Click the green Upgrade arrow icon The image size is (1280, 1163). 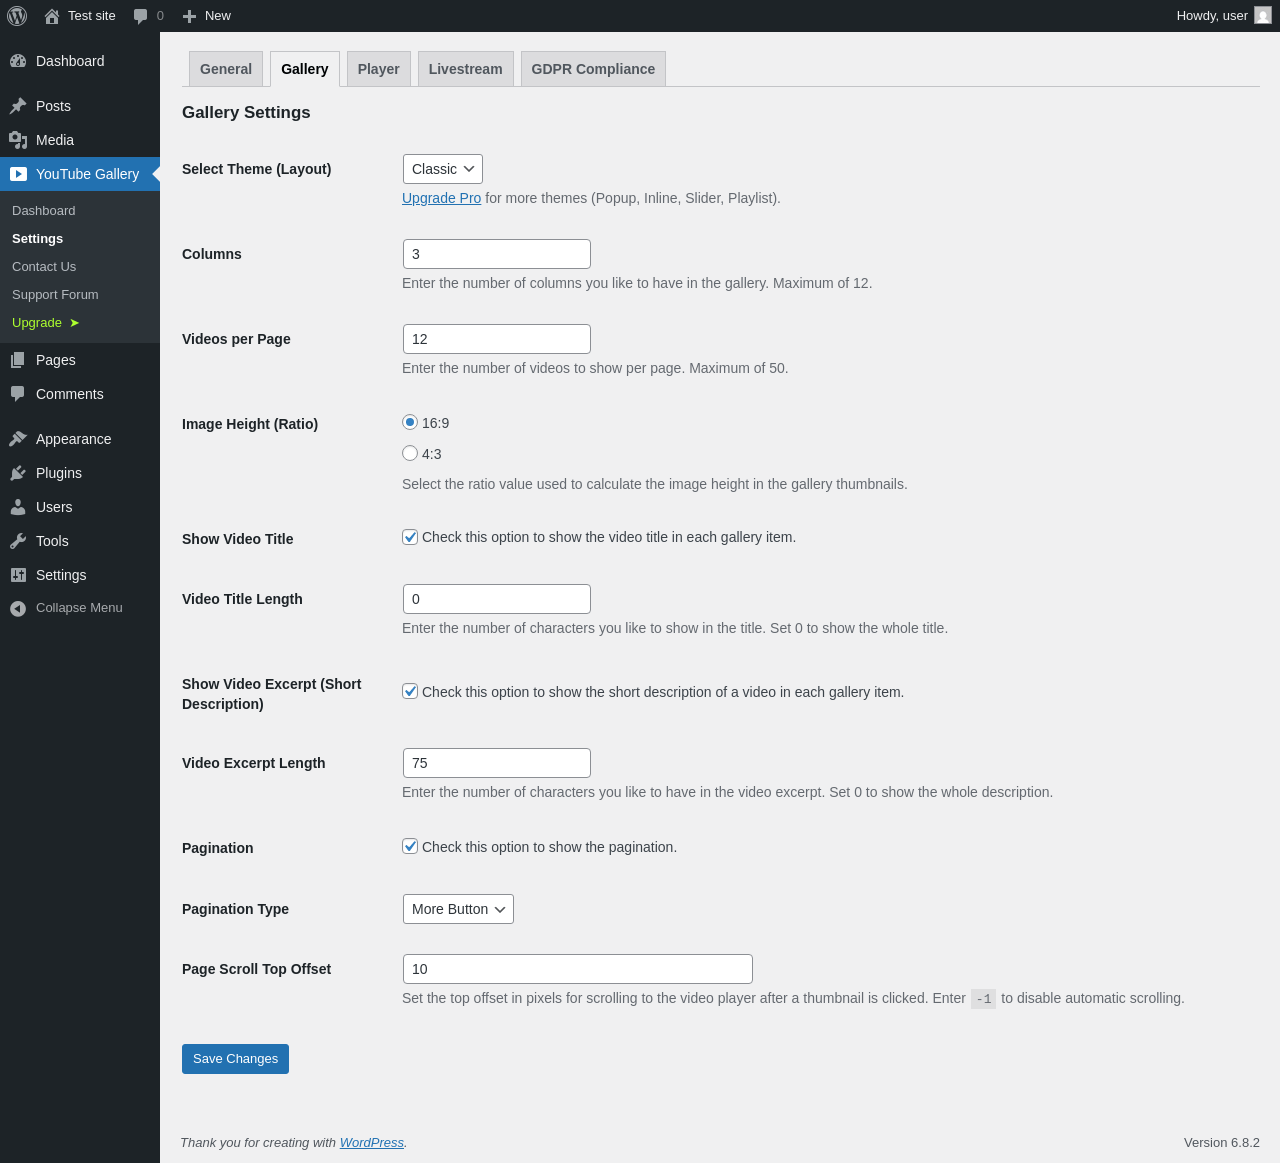pos(74,323)
